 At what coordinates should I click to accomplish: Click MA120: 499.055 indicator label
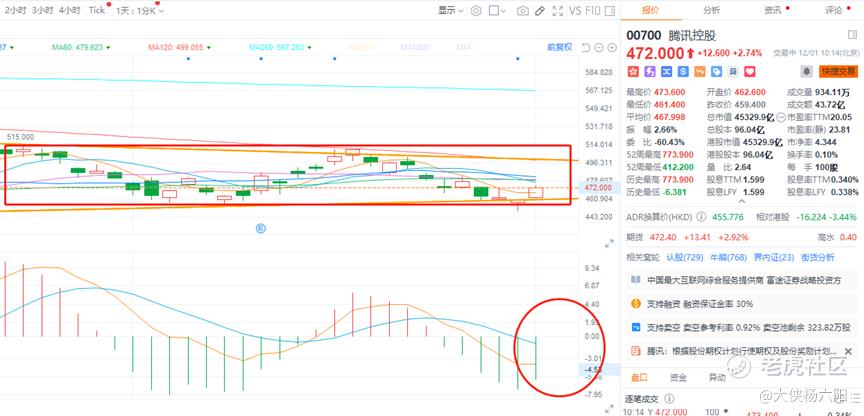(x=175, y=48)
